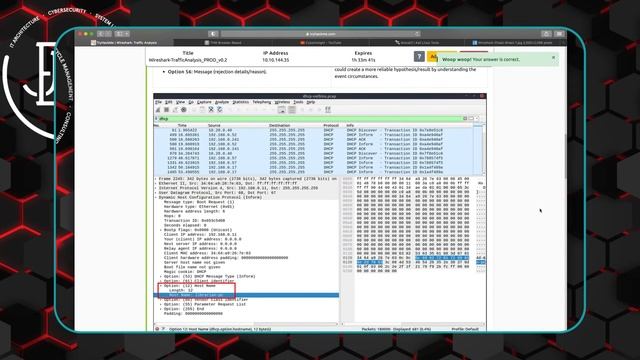Open the Wireshark Help menu

(311, 102)
